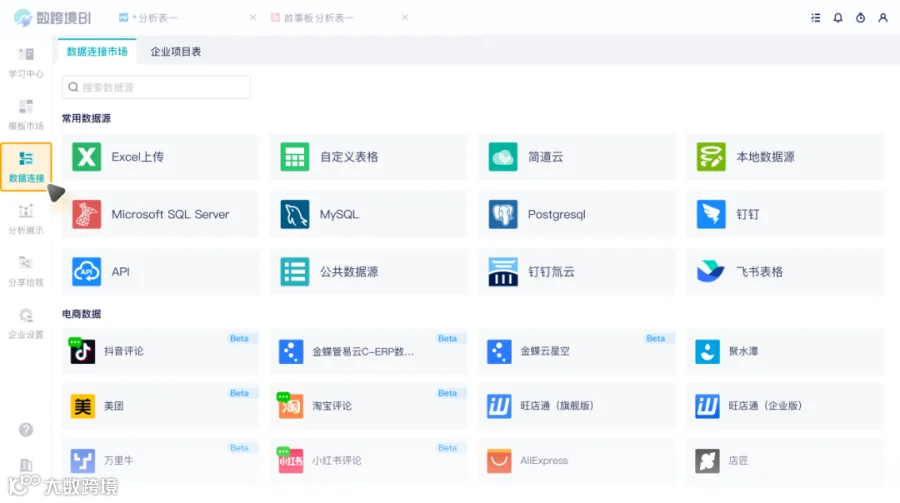The image size is (900, 503).
Task: Open the 分析展示 sidebar item
Action: (x=26, y=219)
